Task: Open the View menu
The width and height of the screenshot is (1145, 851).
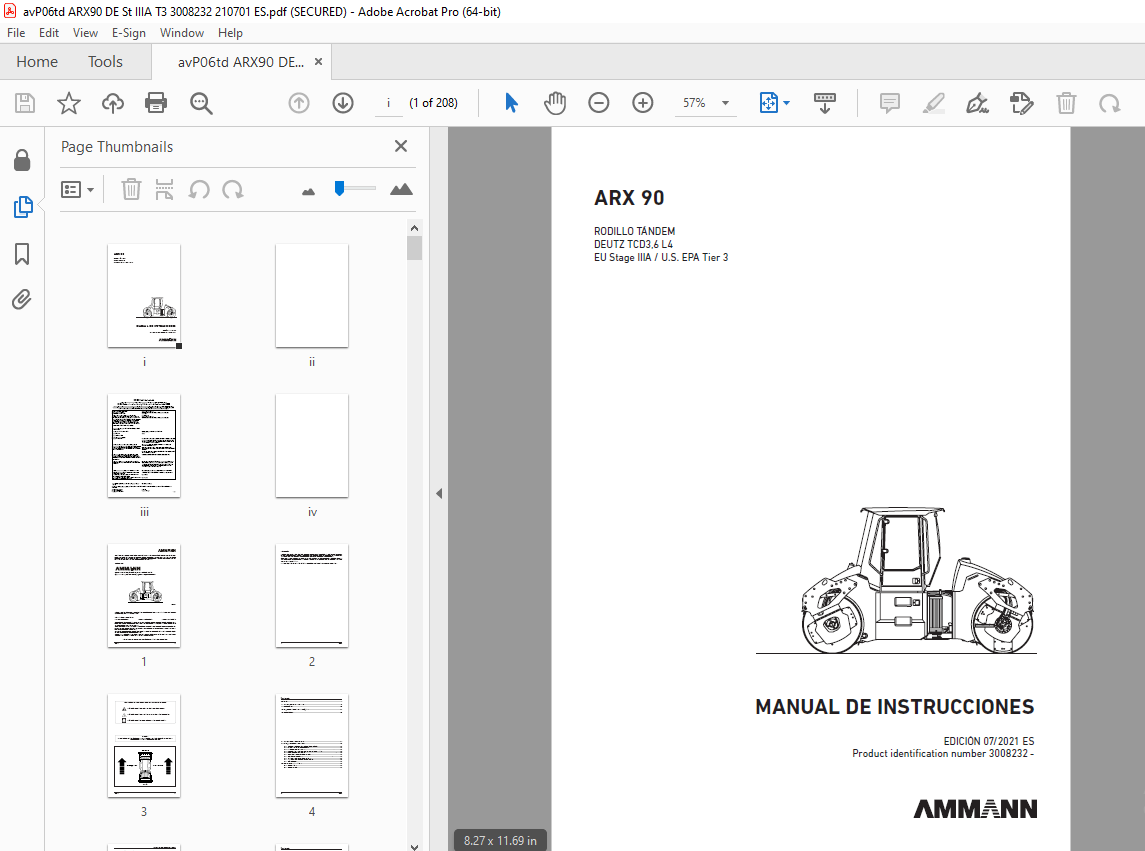Action: [85, 33]
